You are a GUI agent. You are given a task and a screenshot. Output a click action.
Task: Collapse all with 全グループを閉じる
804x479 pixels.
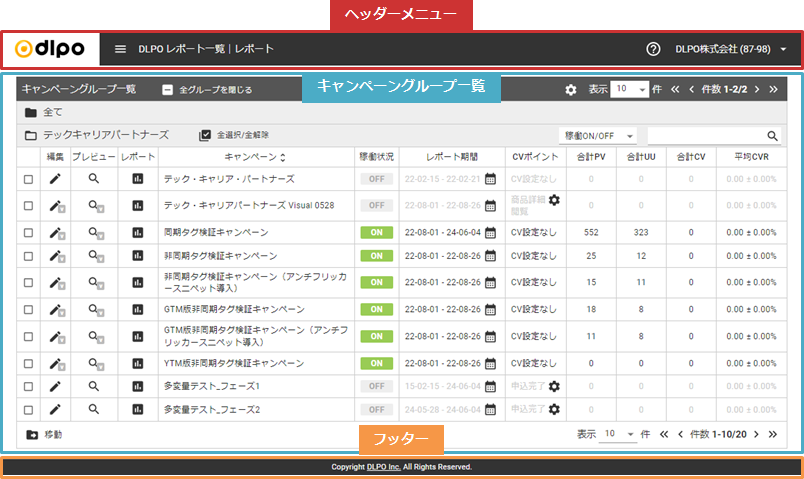click(x=207, y=90)
